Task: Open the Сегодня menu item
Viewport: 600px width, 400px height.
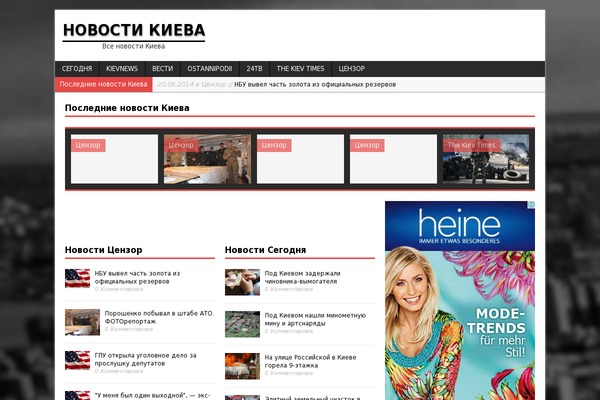Action: pyautogui.click(x=77, y=69)
